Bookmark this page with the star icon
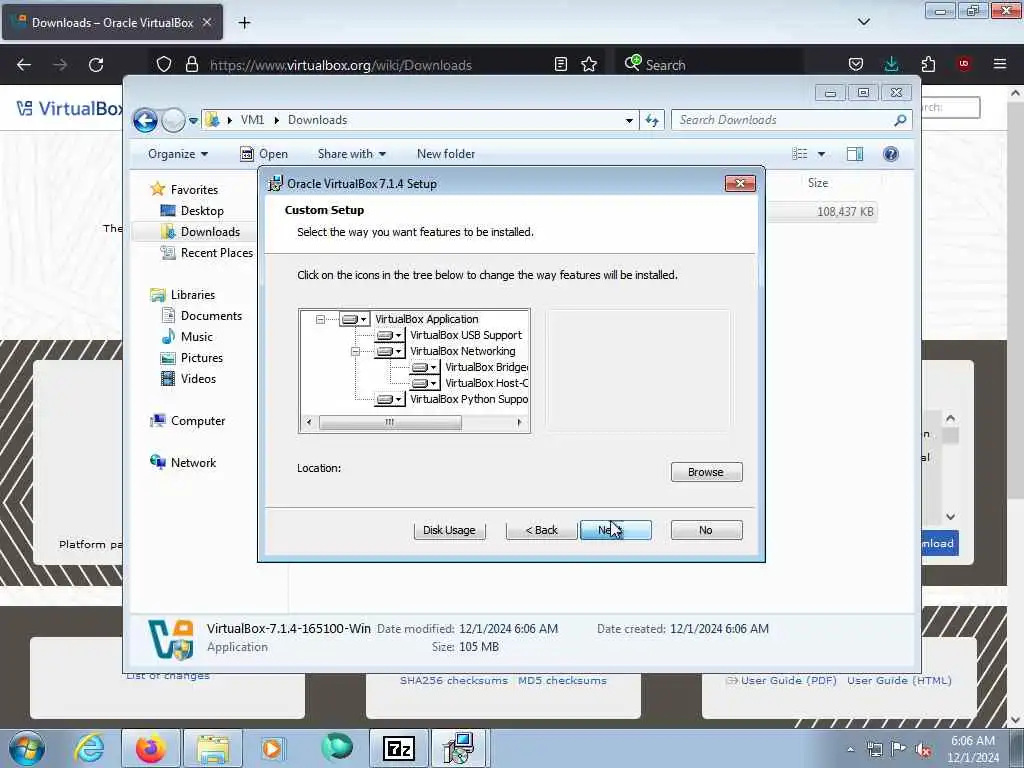The height and width of the screenshot is (768, 1024). [x=589, y=64]
